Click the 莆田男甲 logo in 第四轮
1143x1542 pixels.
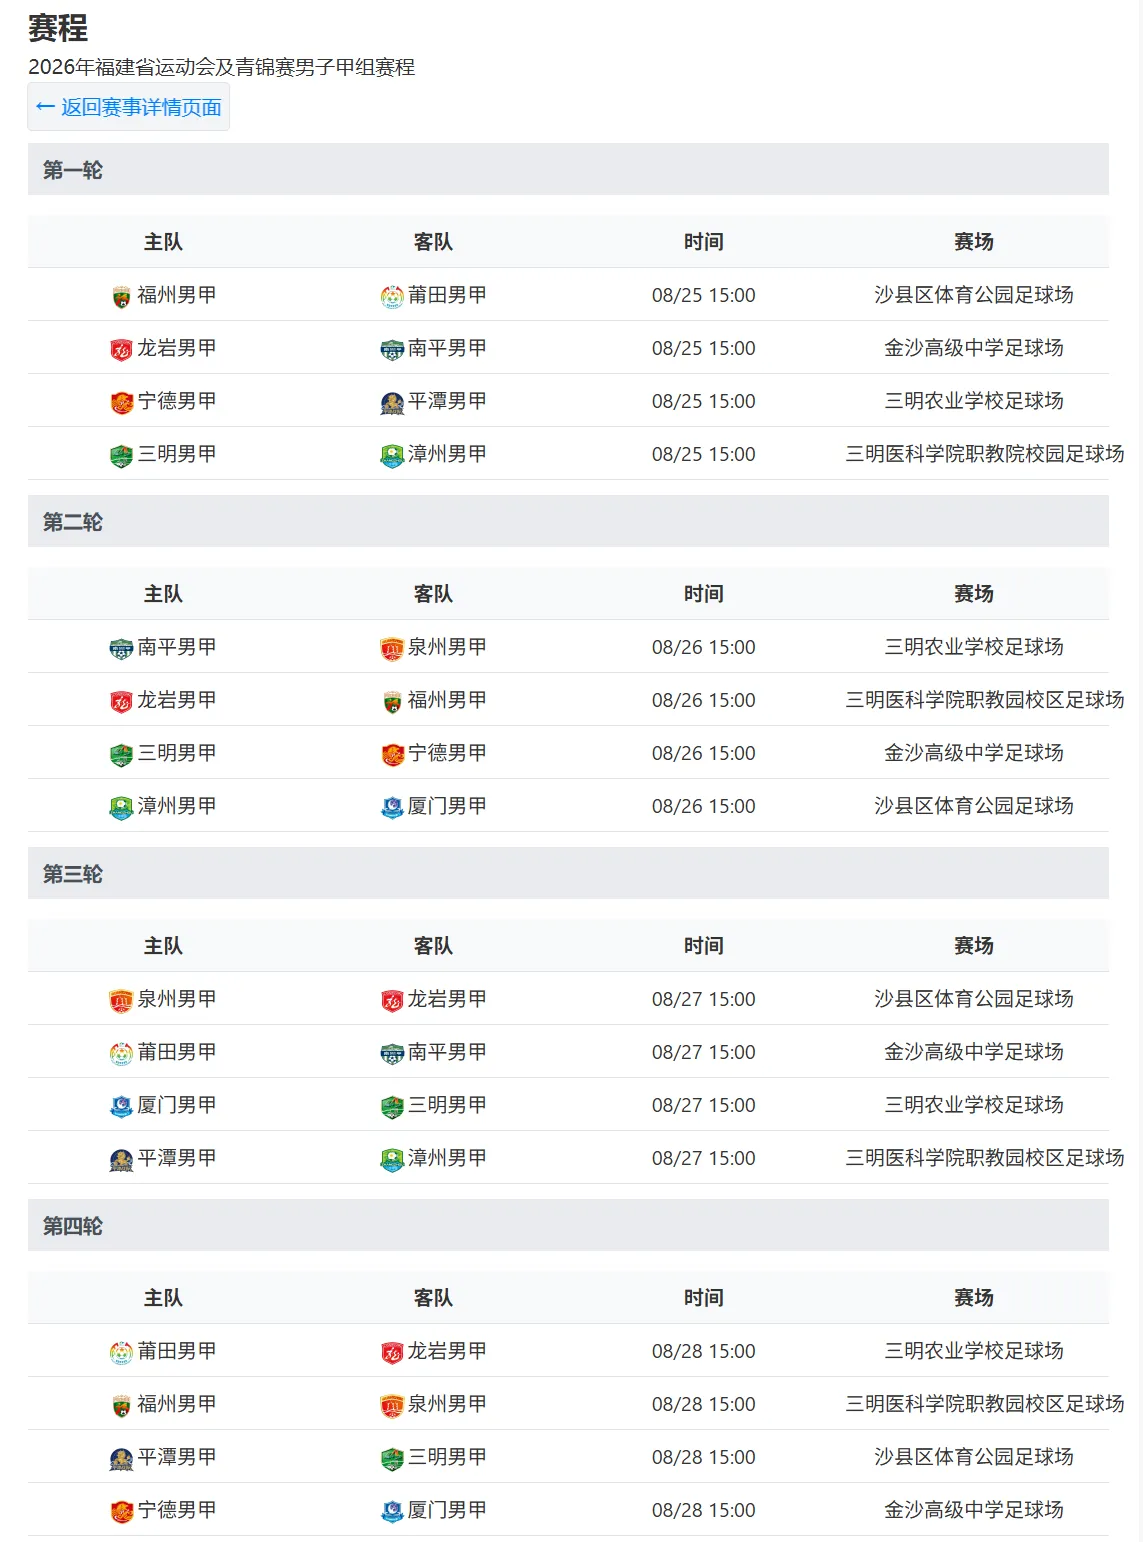pyautogui.click(x=121, y=1352)
